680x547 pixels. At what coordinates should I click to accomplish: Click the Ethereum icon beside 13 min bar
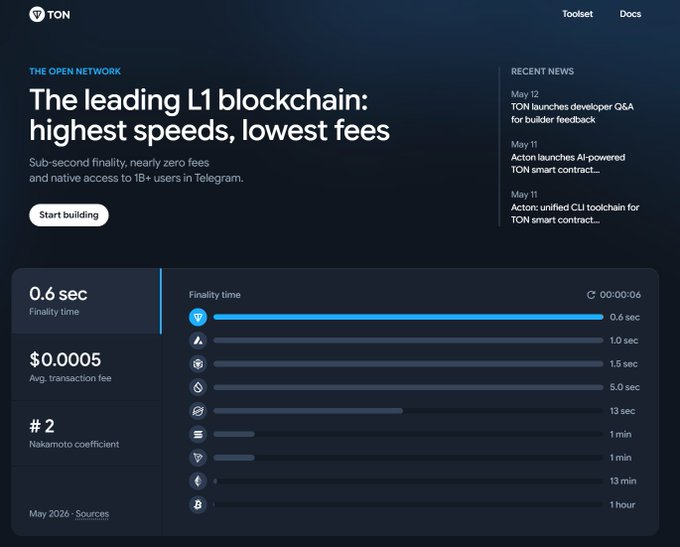tap(198, 481)
